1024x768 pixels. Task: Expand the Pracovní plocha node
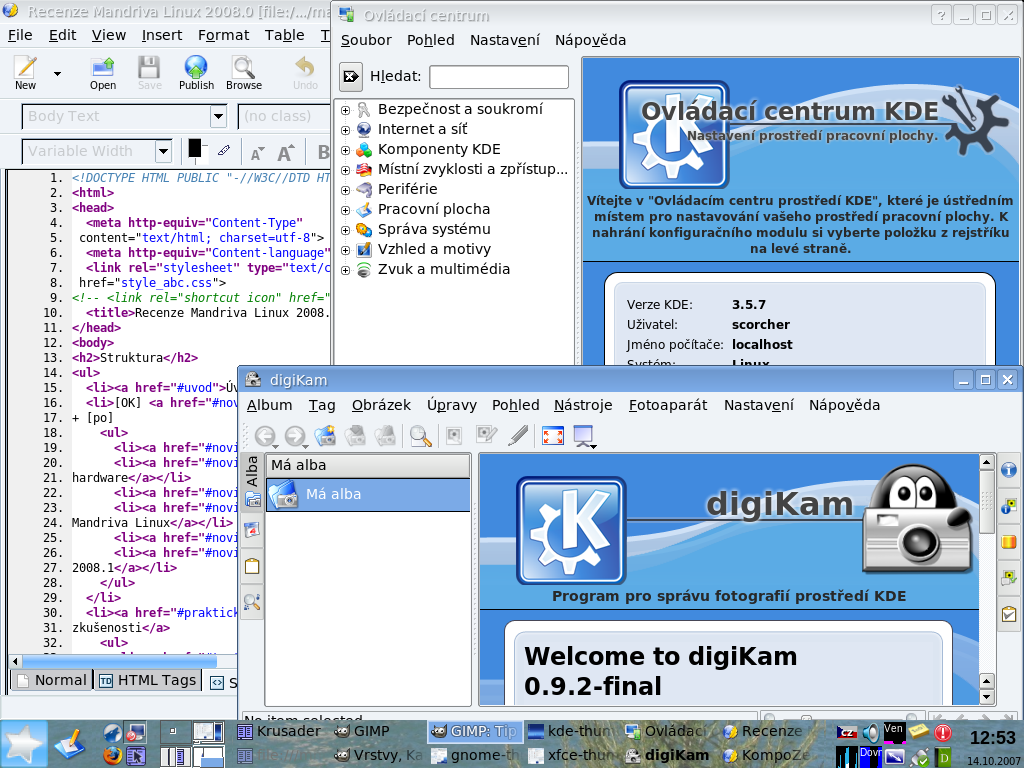(x=345, y=210)
